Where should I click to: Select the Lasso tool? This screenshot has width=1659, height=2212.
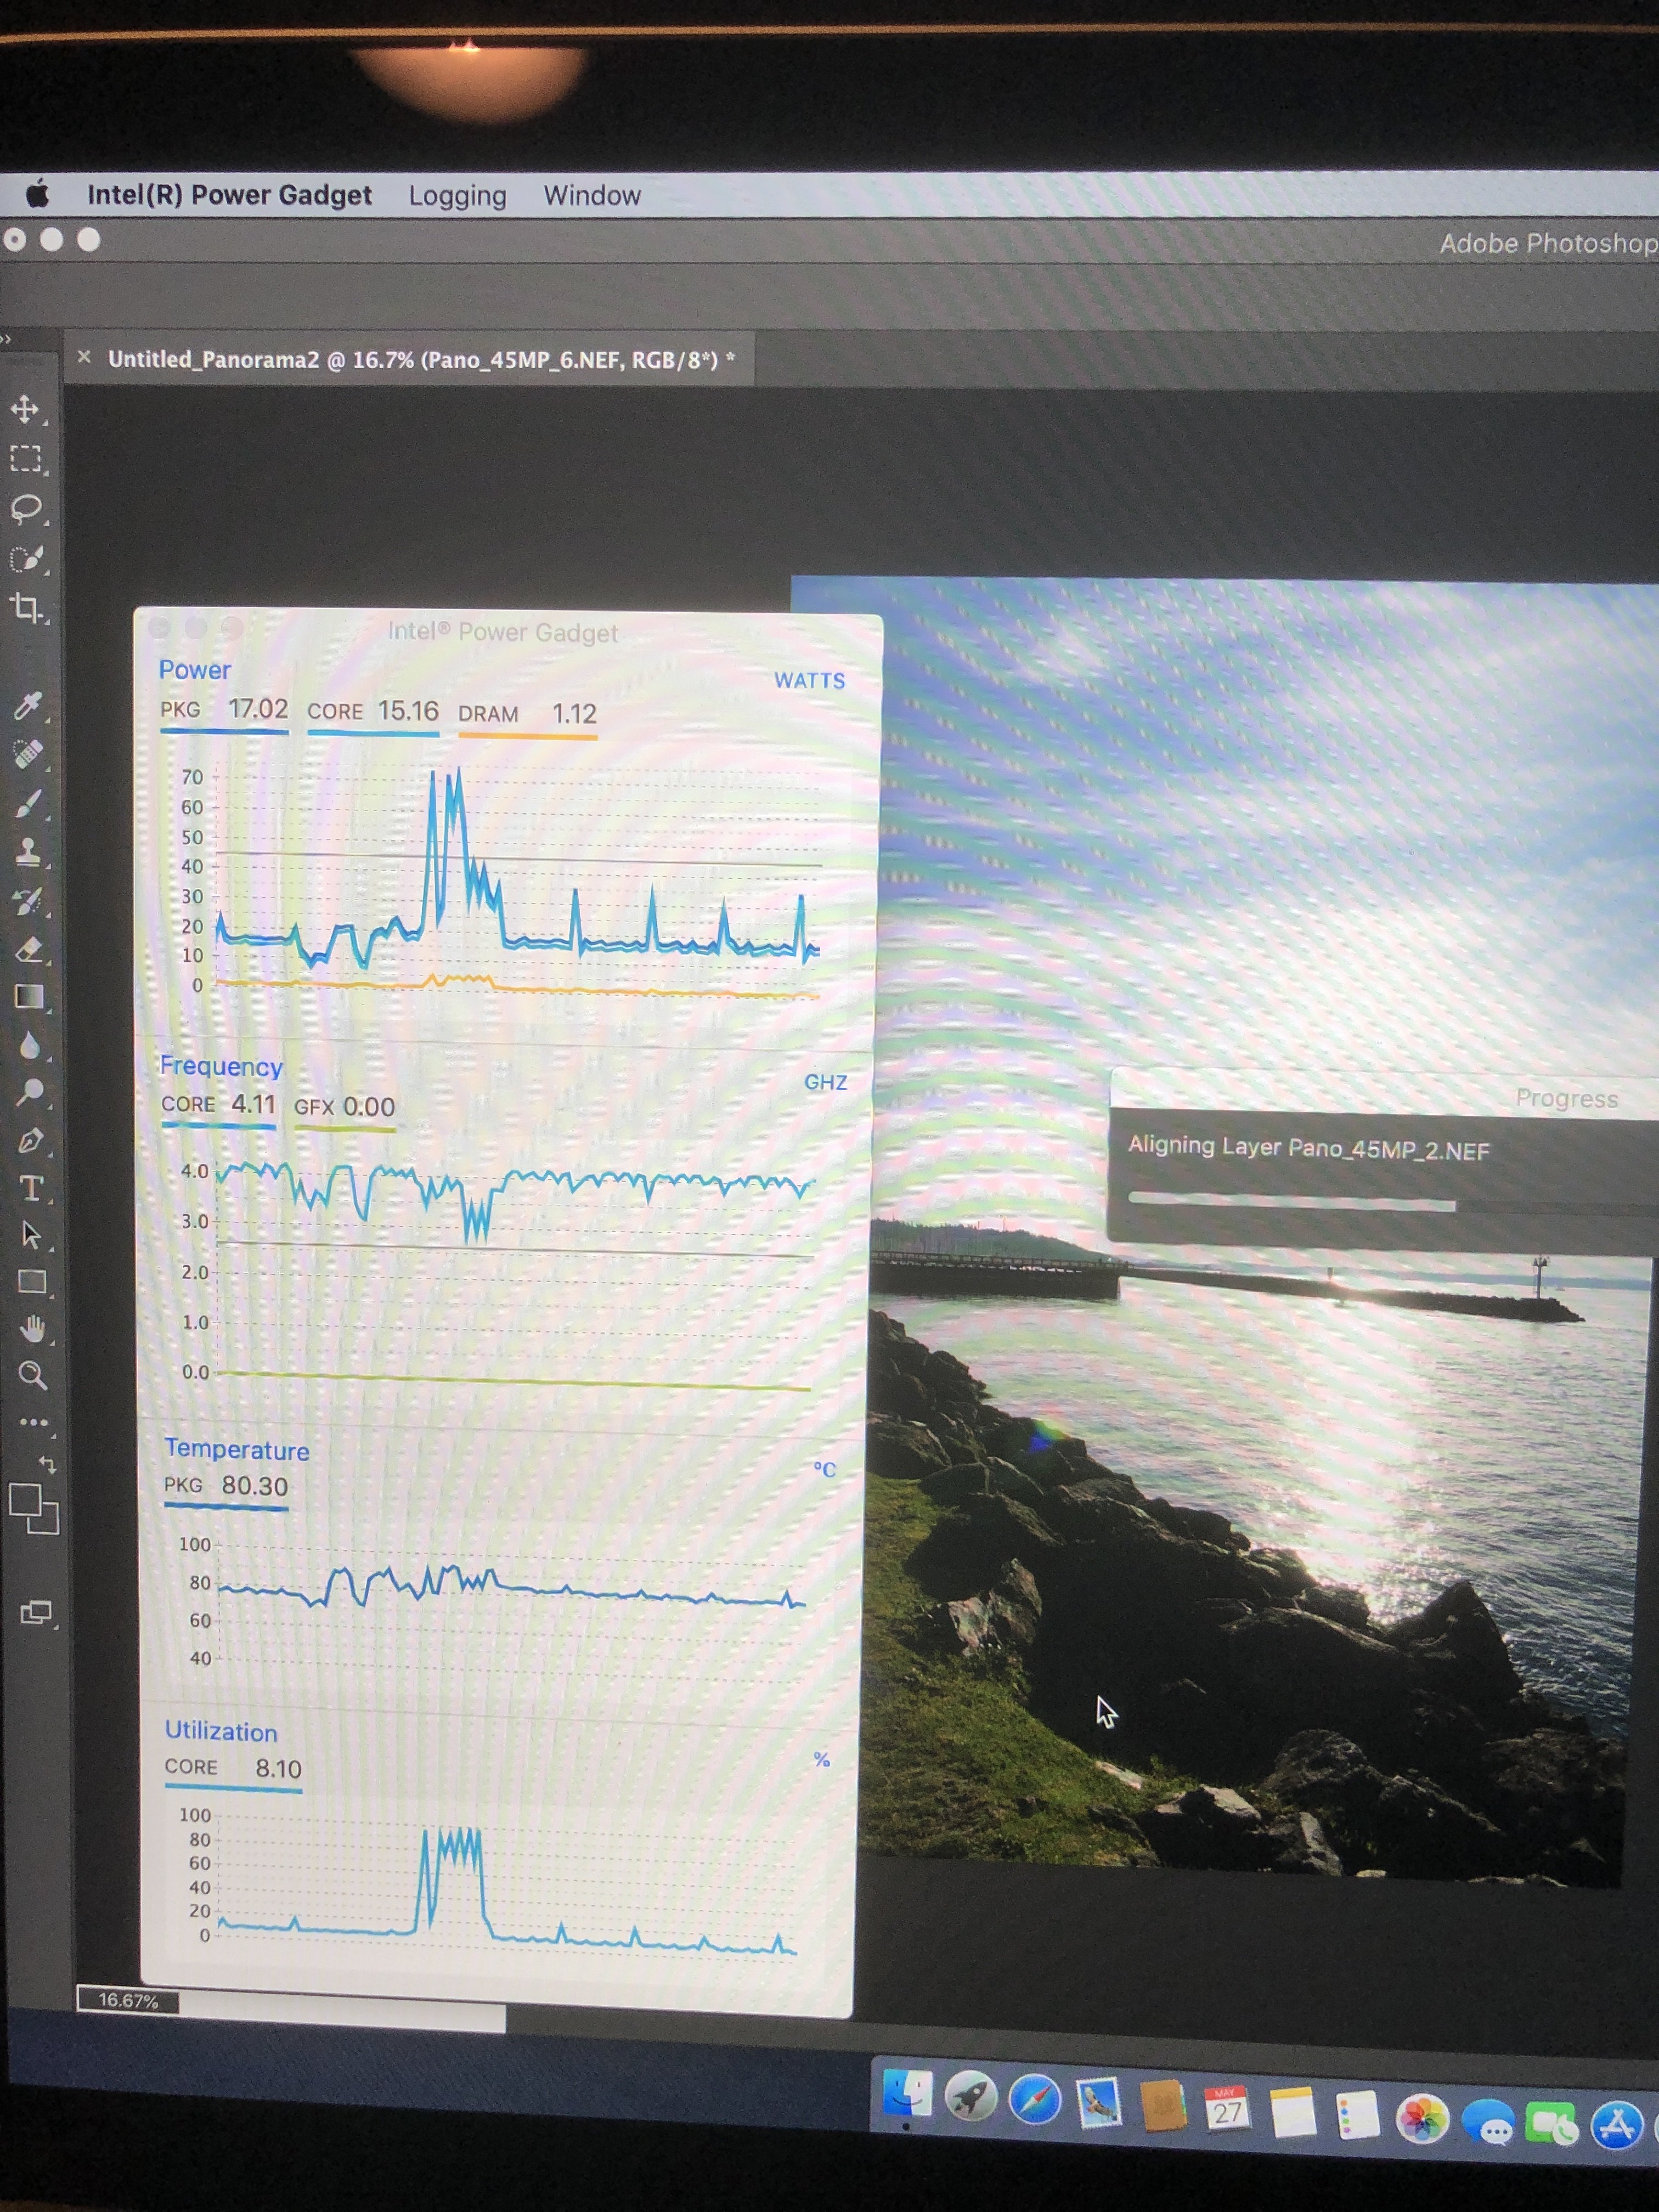click(26, 509)
